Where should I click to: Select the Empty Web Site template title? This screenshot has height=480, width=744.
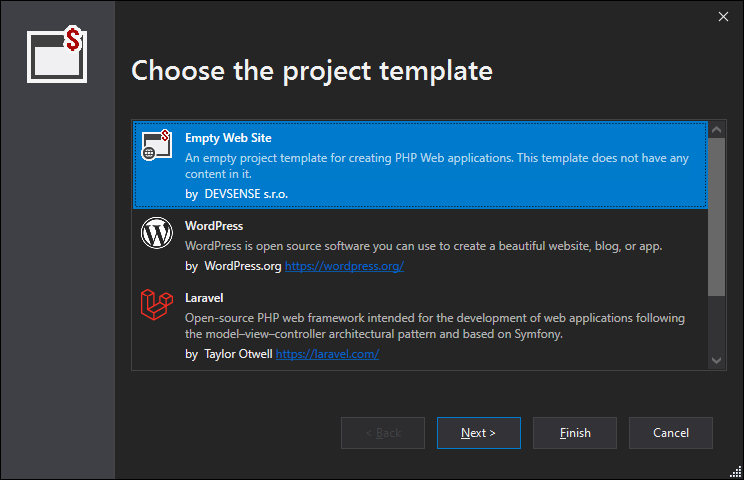(x=228, y=138)
